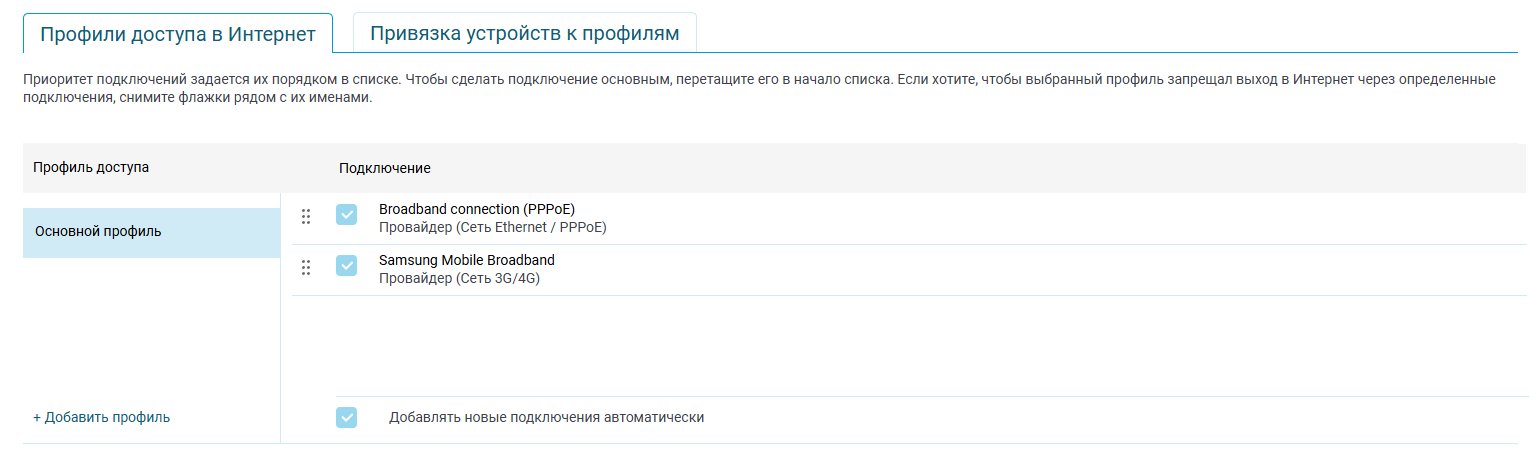Viewport: 1529px width, 467px height.
Task: Click the blank area under Основной профиль
Action: [x=150, y=330]
